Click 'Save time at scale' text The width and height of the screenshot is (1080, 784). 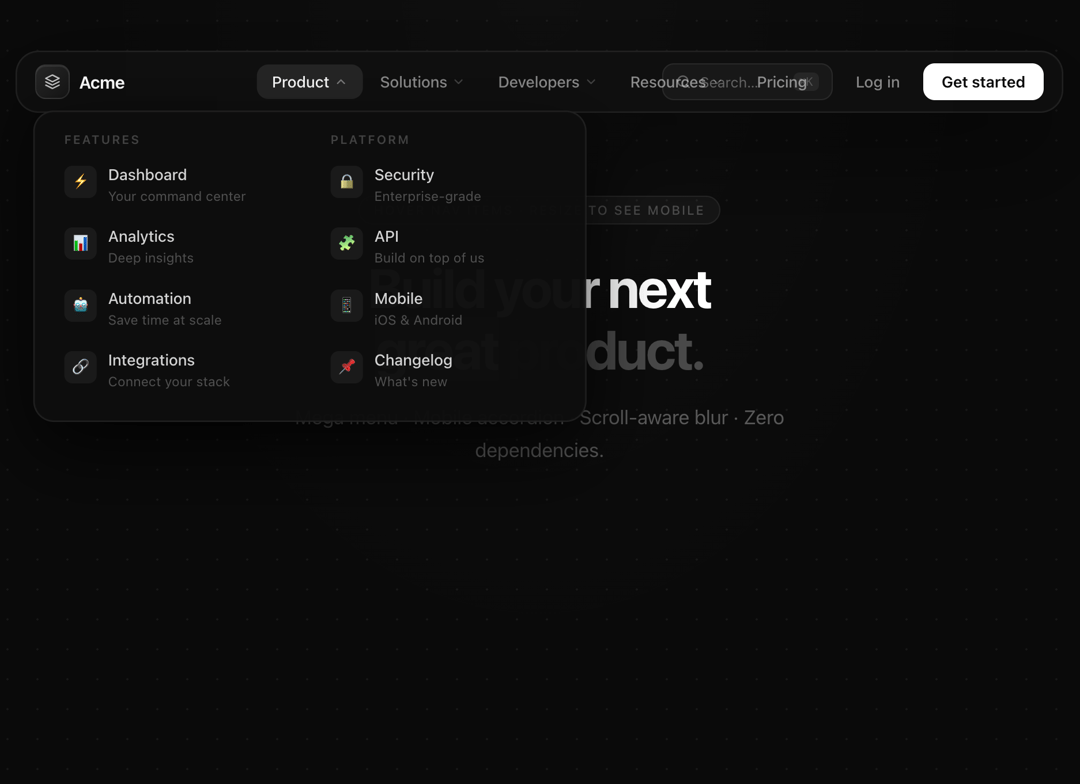pos(165,320)
